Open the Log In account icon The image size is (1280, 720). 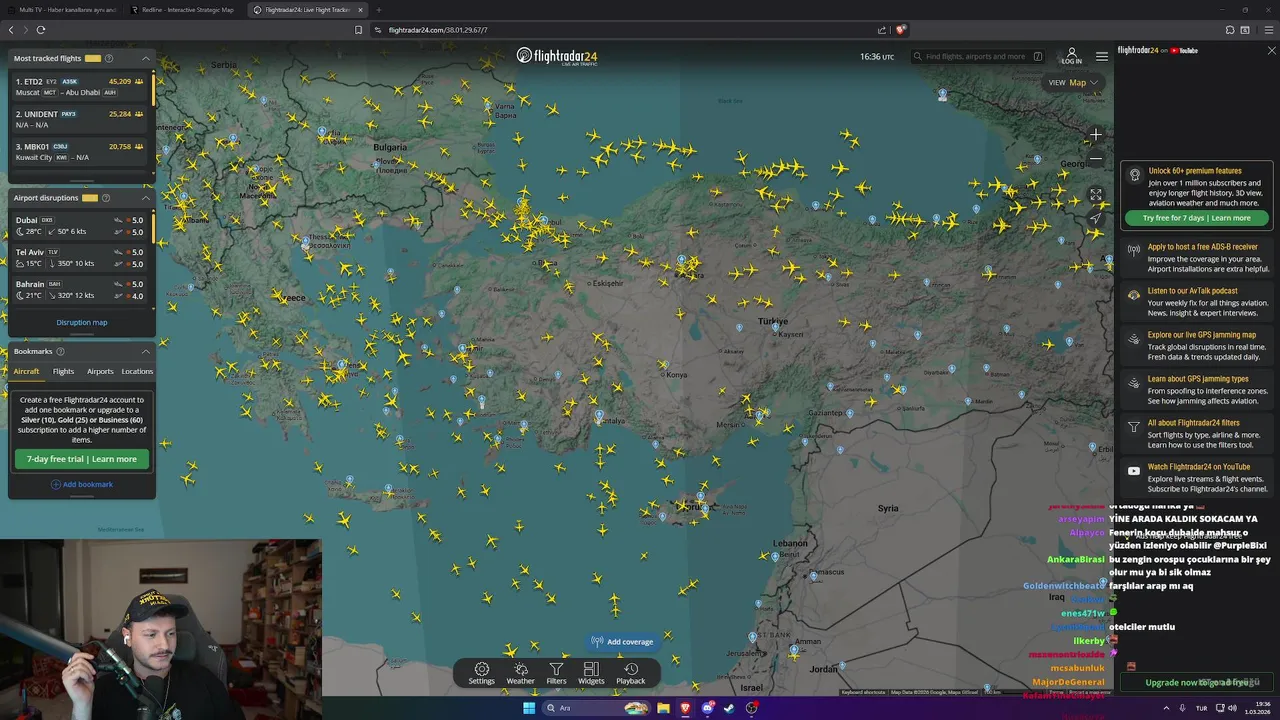click(1072, 56)
